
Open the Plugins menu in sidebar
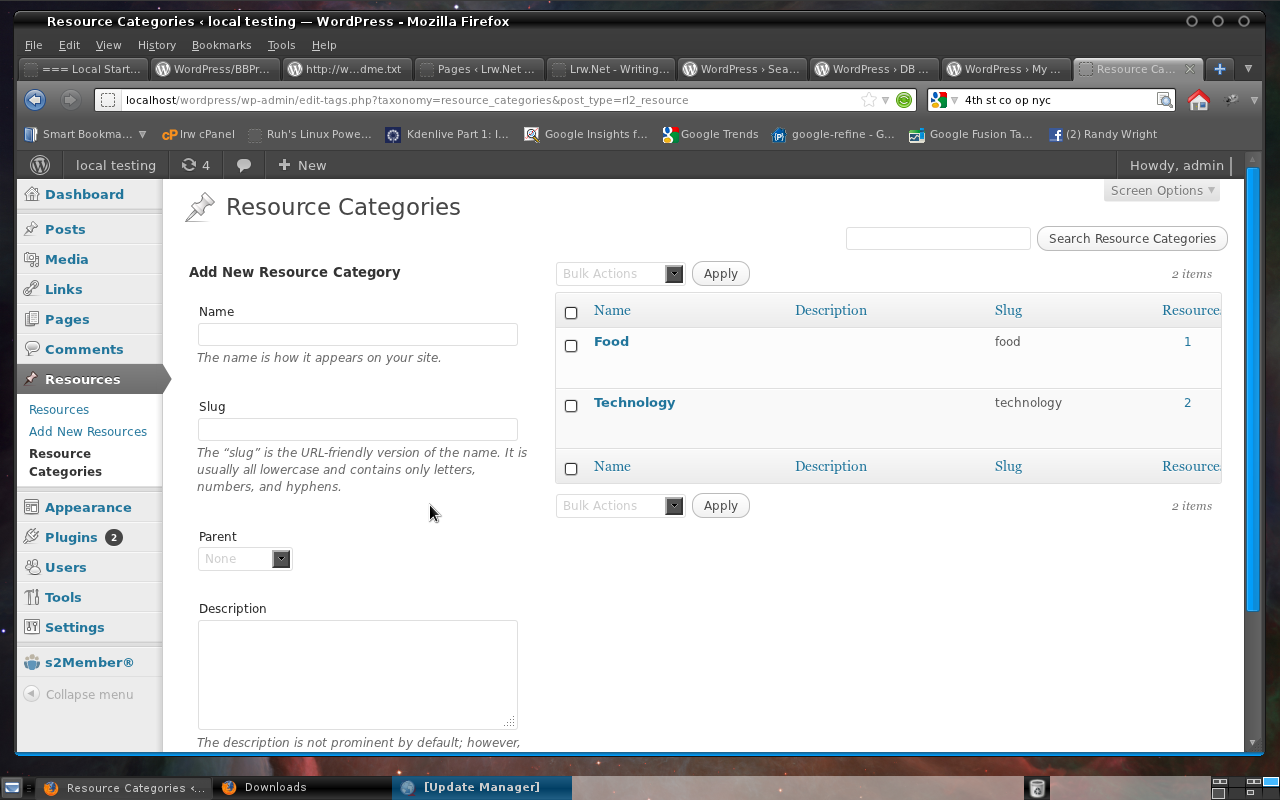[71, 537]
